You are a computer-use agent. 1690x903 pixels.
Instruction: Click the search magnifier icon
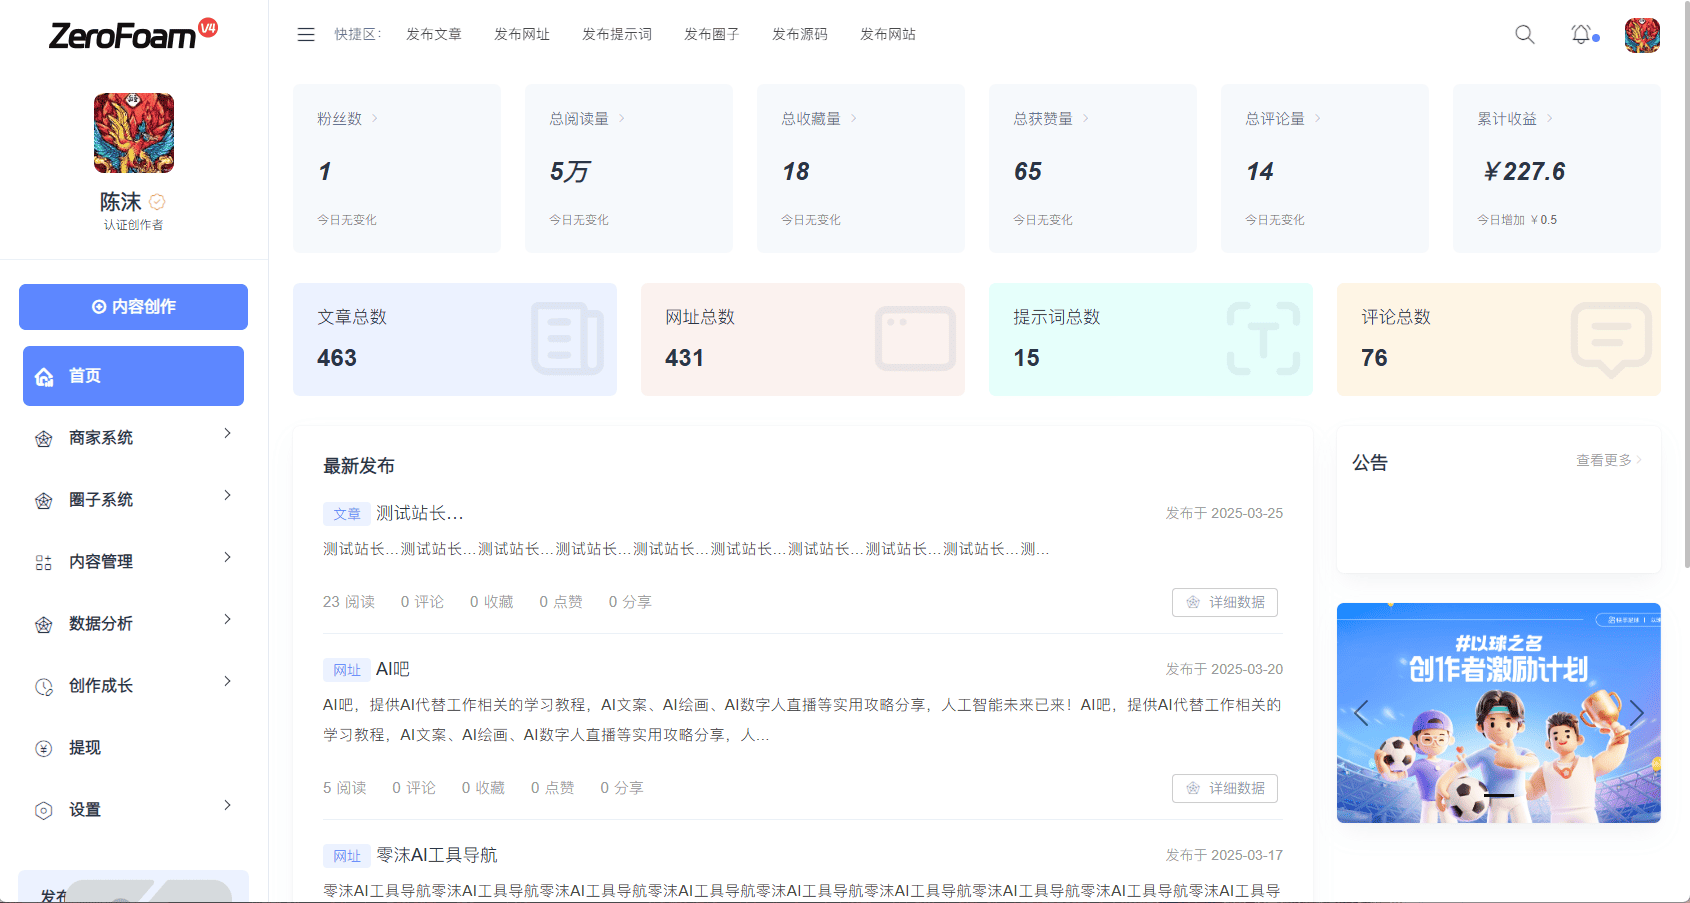1524,34
